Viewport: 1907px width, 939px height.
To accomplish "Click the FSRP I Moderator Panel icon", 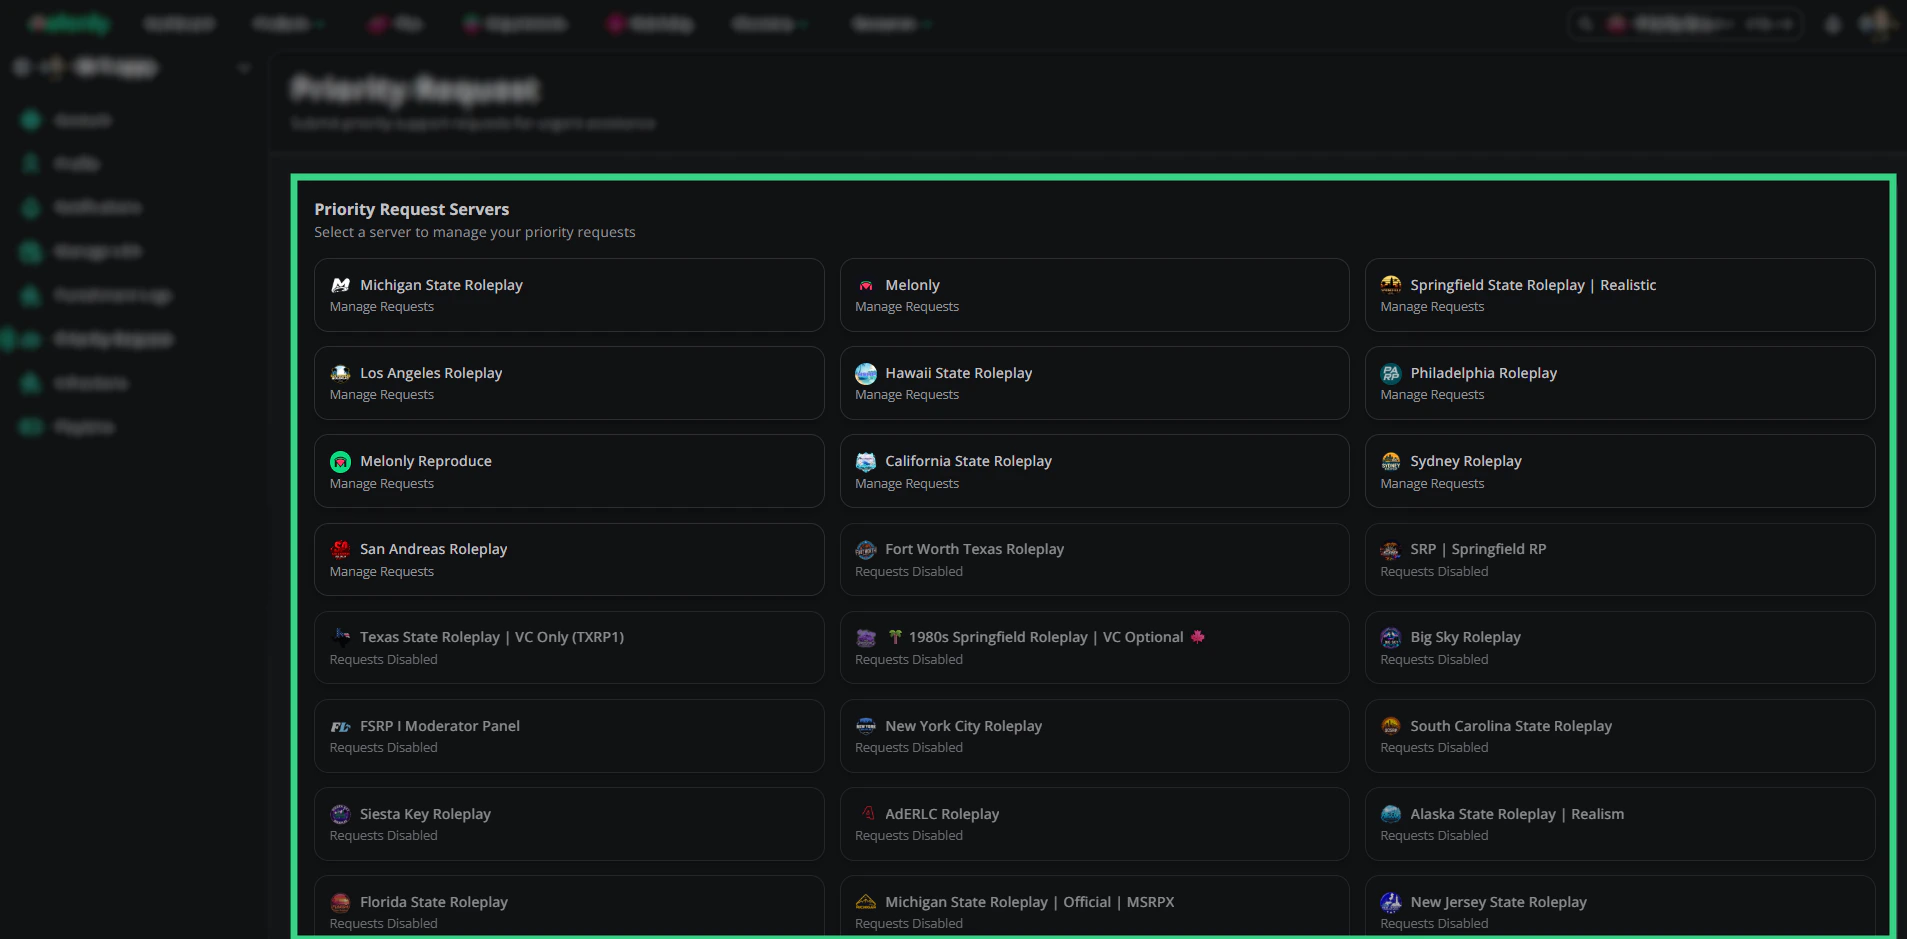I will (341, 726).
